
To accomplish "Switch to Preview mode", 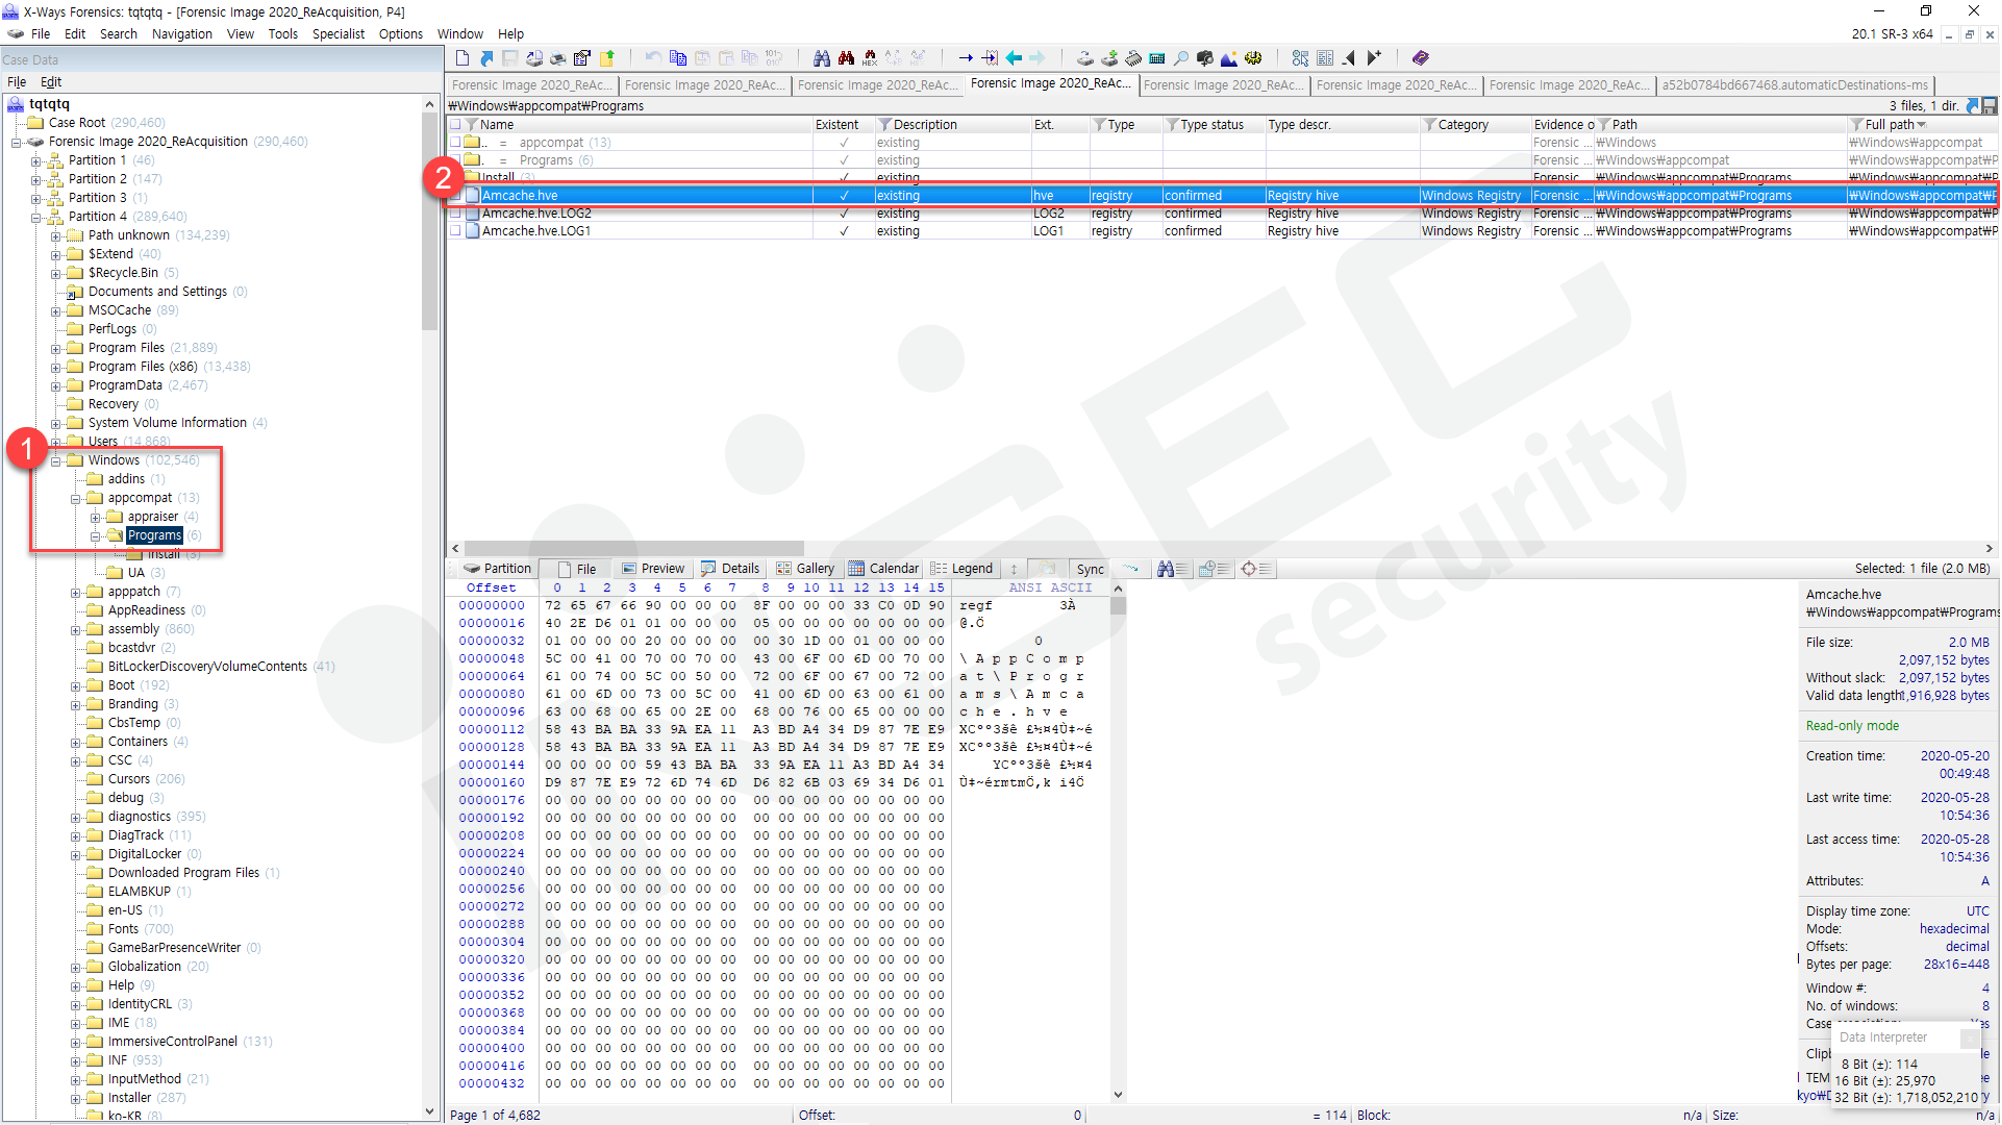I will coord(652,568).
